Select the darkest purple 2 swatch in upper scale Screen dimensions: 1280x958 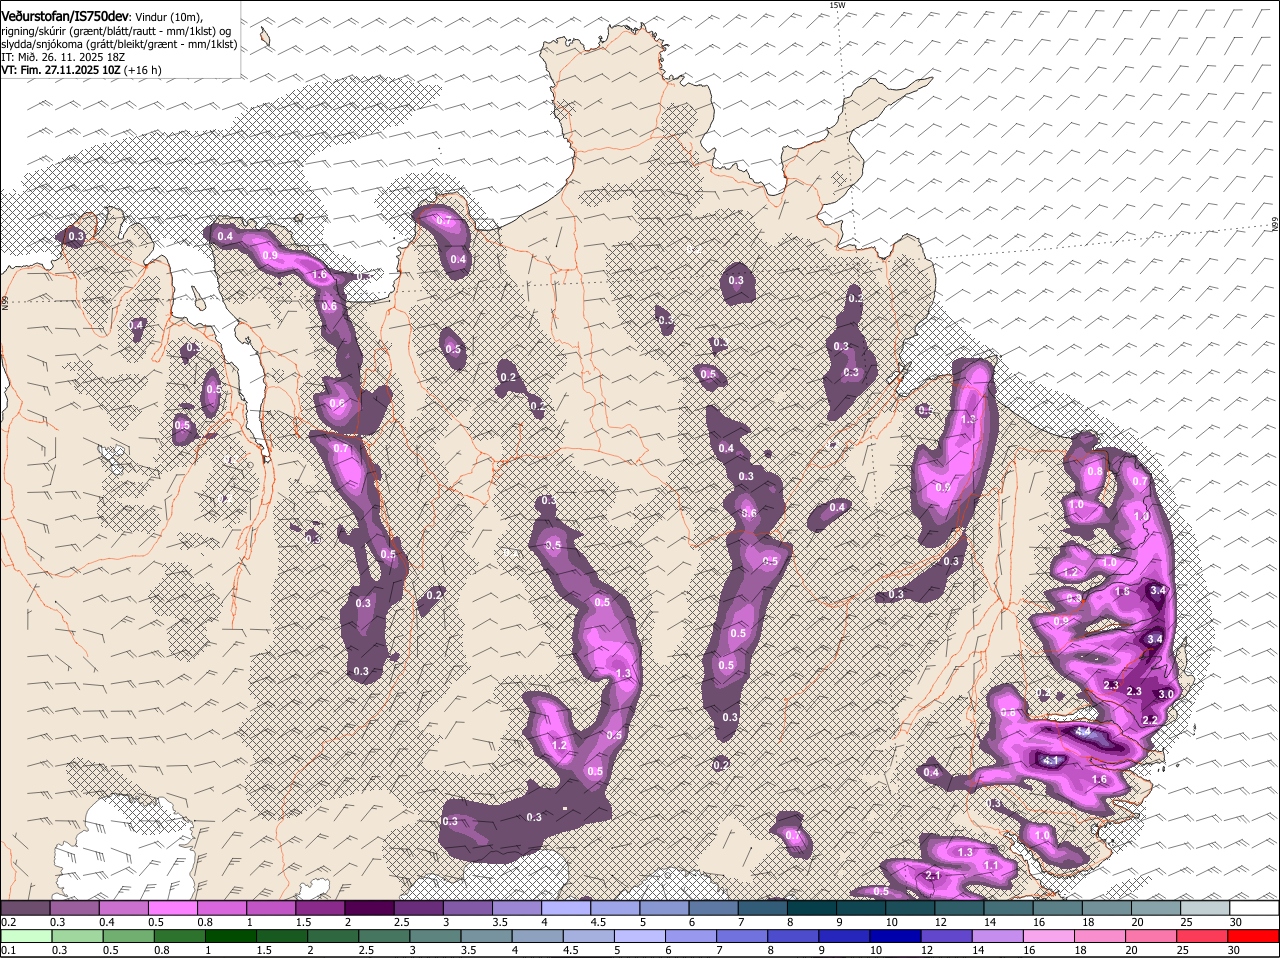(x=368, y=908)
